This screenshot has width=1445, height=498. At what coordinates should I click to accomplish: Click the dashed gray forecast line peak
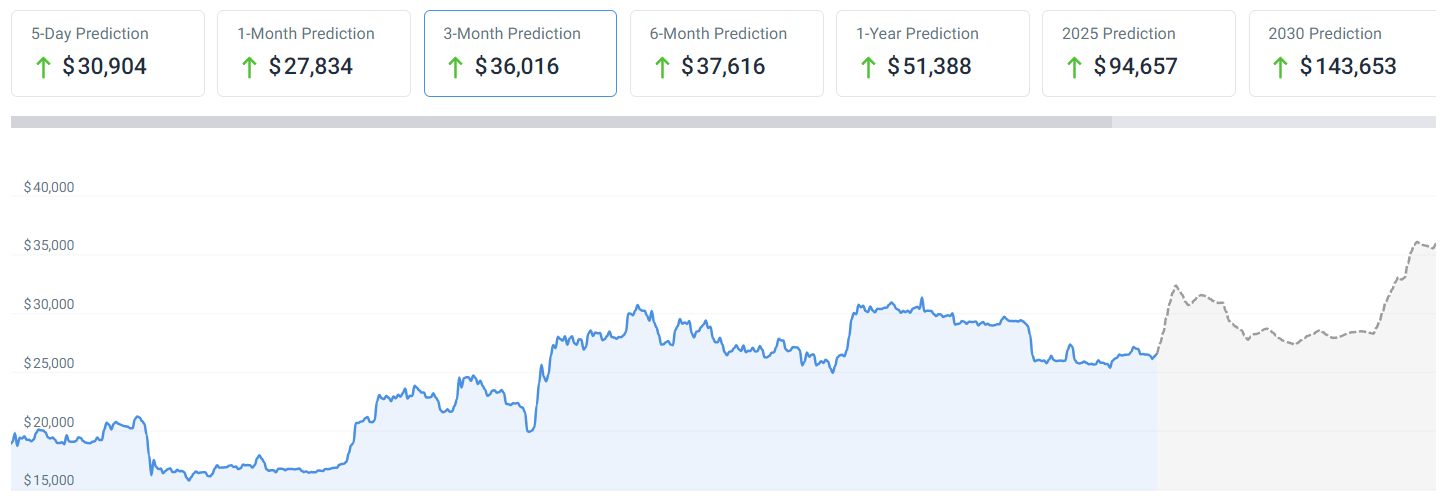[x=1418, y=242]
